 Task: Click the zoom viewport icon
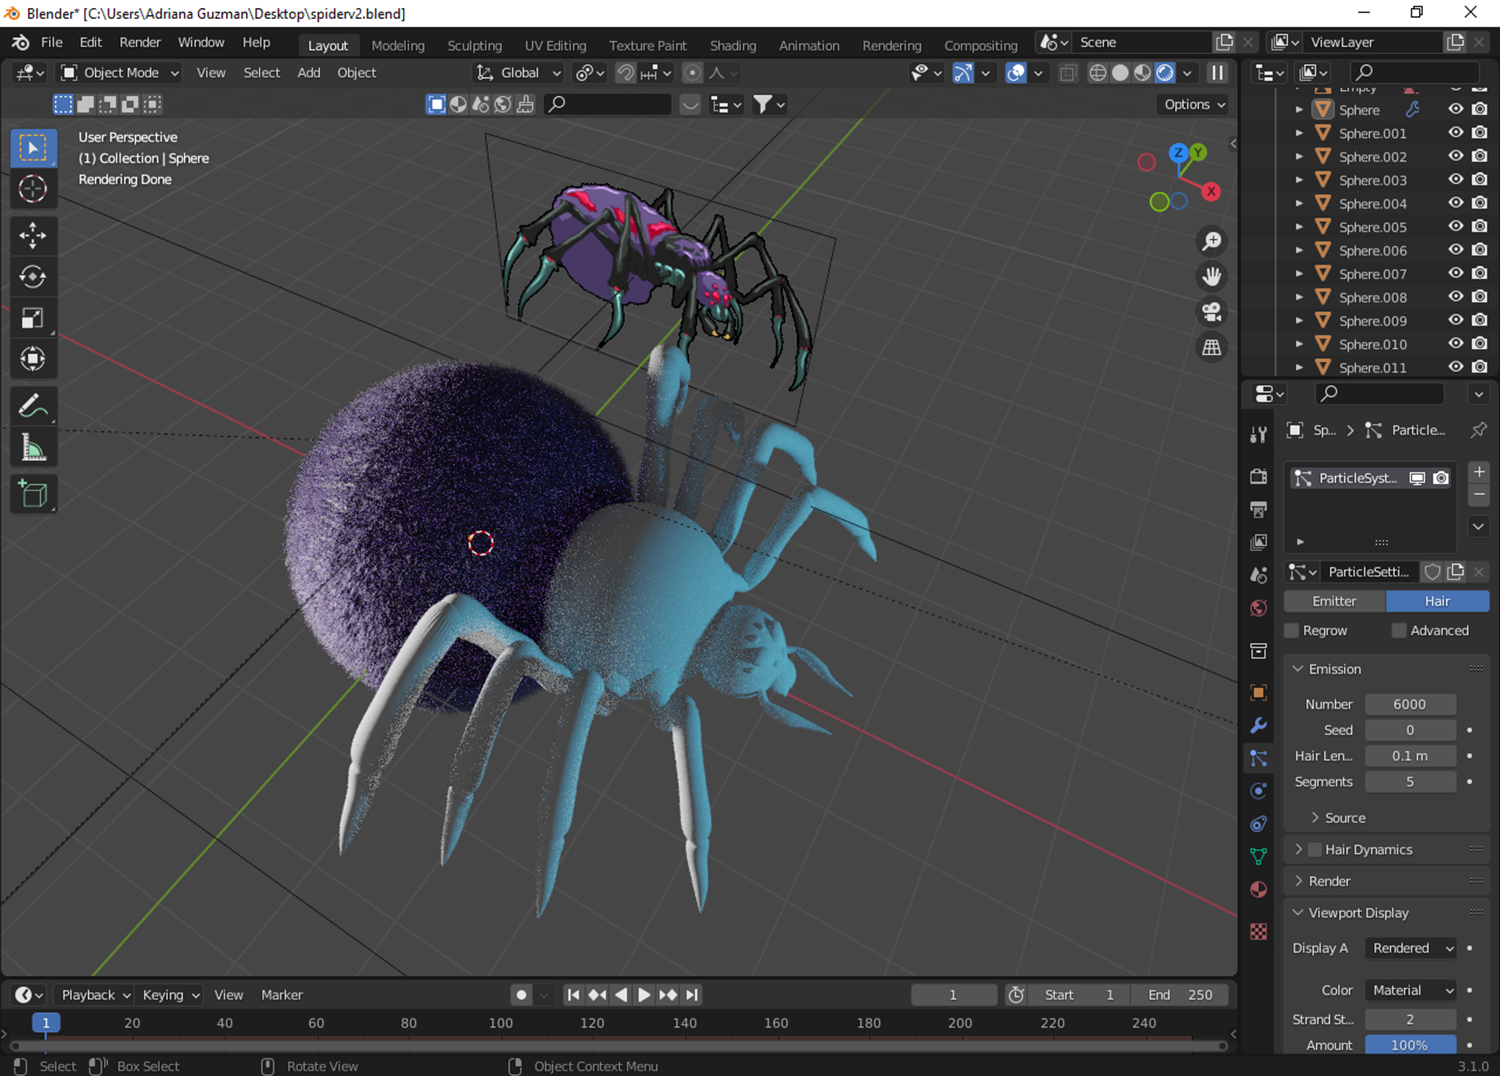pos(1211,241)
